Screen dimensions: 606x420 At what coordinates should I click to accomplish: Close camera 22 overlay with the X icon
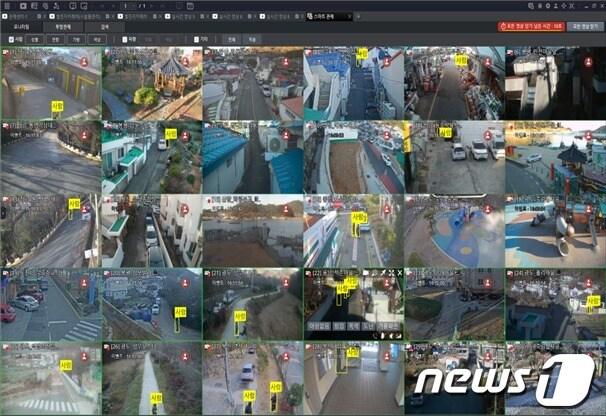[400, 273]
